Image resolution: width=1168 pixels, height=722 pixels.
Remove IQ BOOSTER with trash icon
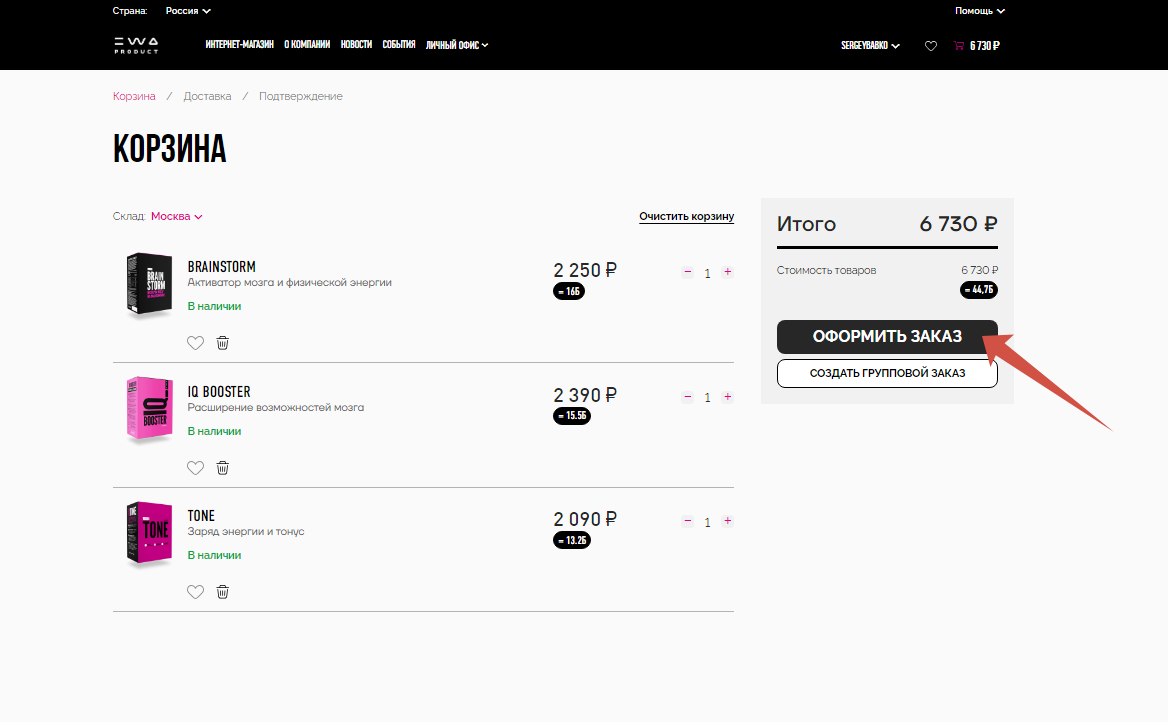click(x=223, y=468)
